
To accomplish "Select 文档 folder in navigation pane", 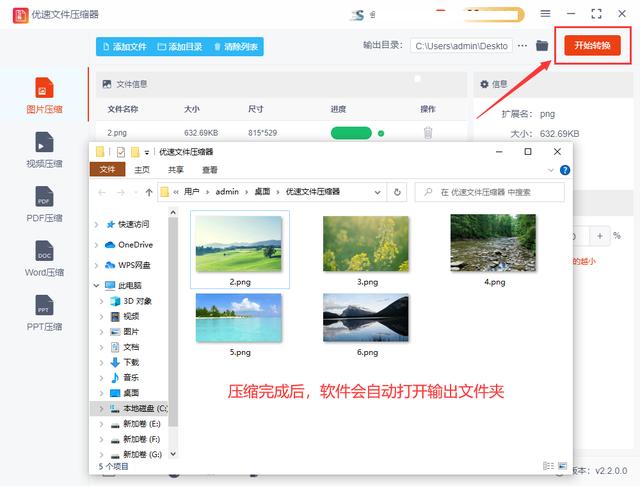I will coord(131,347).
